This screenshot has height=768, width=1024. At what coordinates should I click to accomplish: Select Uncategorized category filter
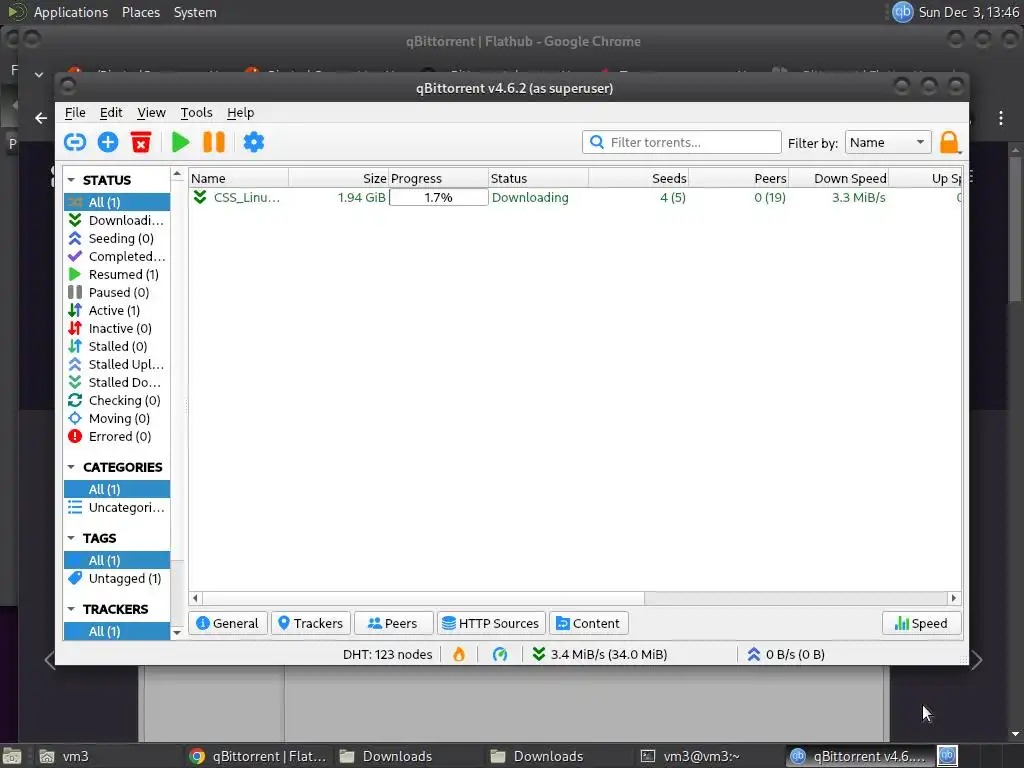117,507
